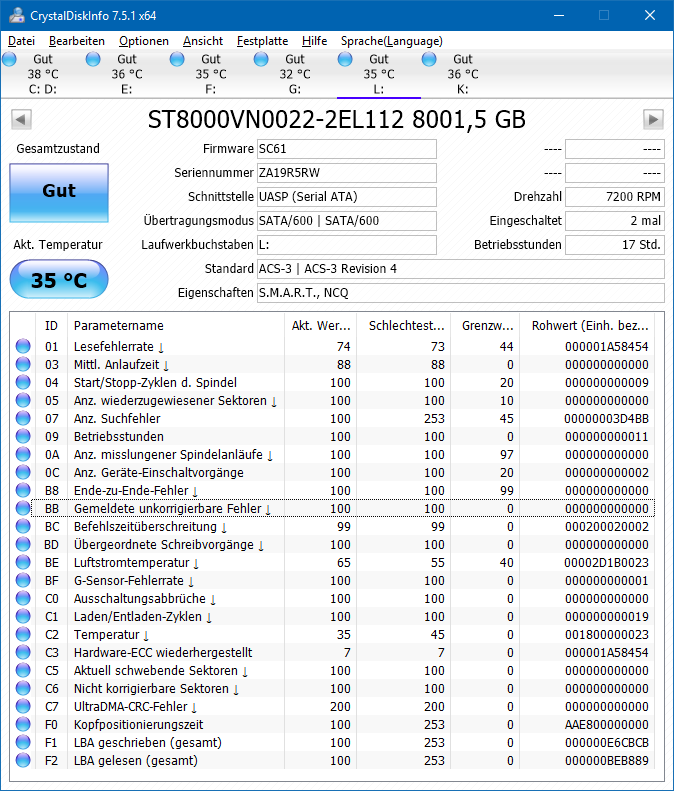
Task: Select the Gemeldete unkorrigierbare Fehler row
Action: click(x=343, y=508)
